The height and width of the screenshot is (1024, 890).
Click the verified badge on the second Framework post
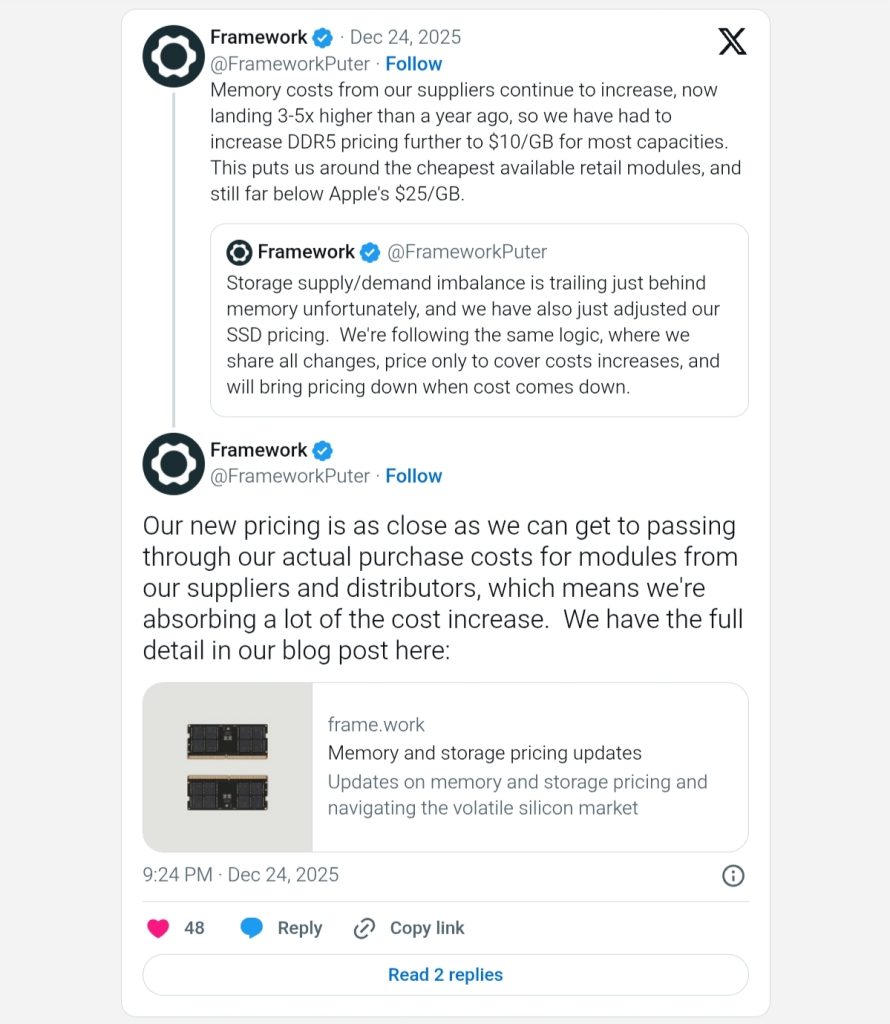pyautogui.click(x=323, y=450)
